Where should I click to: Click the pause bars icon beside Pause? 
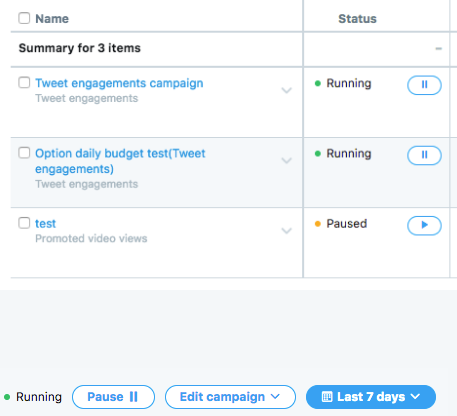click(133, 397)
